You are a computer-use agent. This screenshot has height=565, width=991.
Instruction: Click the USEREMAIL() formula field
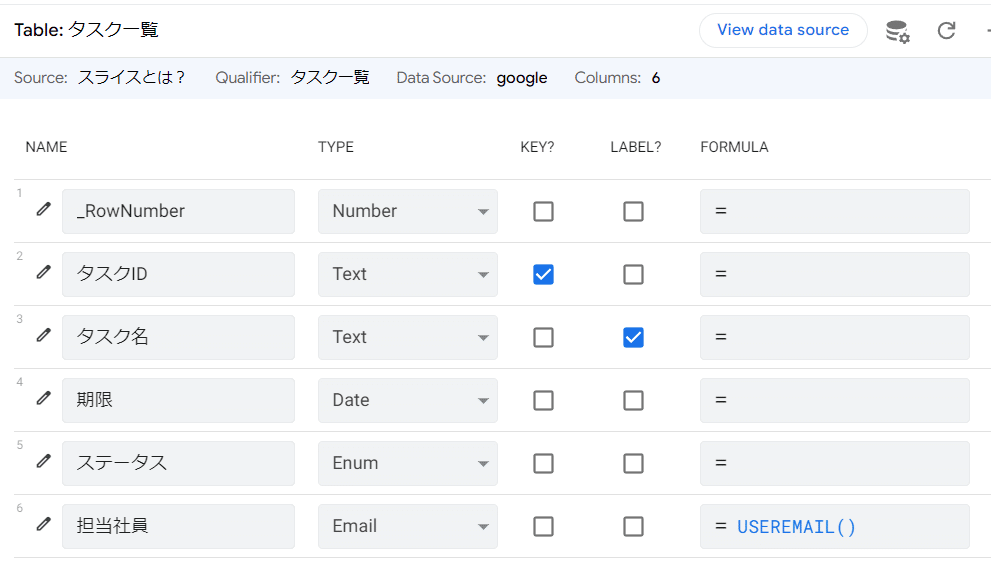tap(834, 526)
